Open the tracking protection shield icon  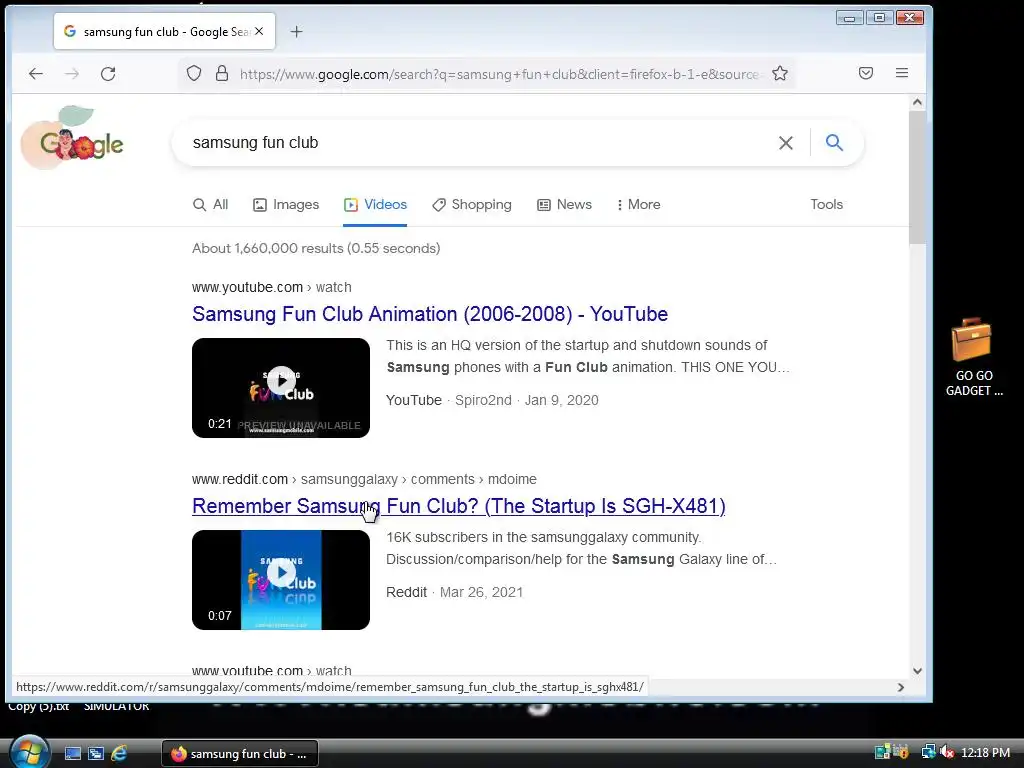pyautogui.click(x=194, y=73)
